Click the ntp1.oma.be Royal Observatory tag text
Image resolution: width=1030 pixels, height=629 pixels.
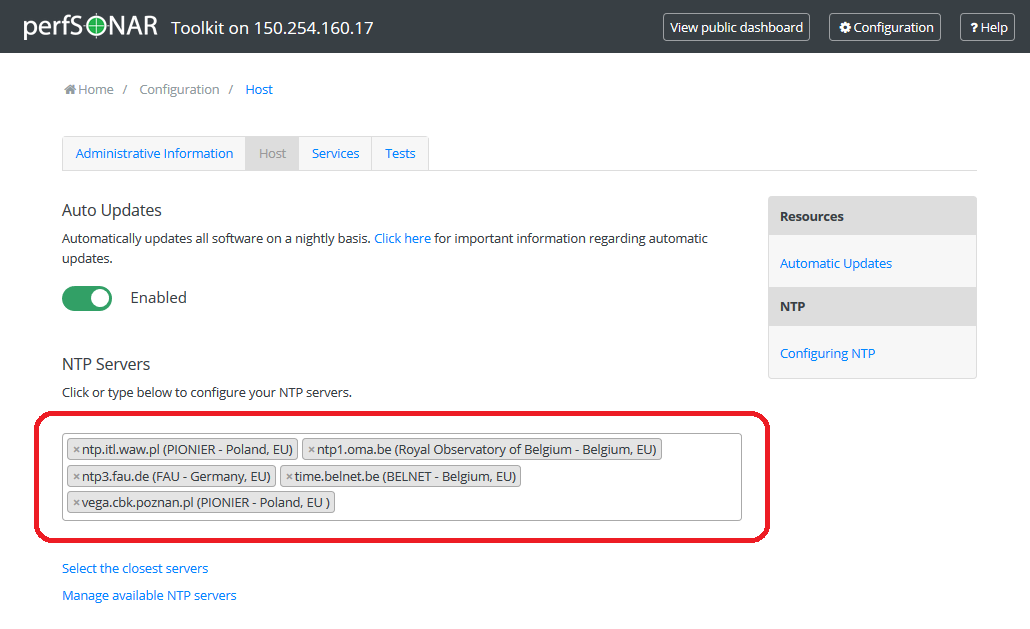tap(487, 450)
